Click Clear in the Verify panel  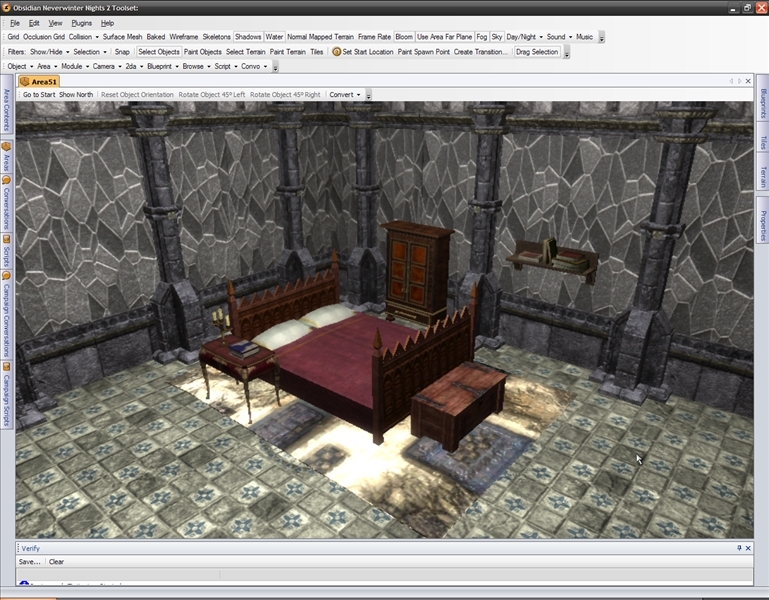tap(57, 562)
